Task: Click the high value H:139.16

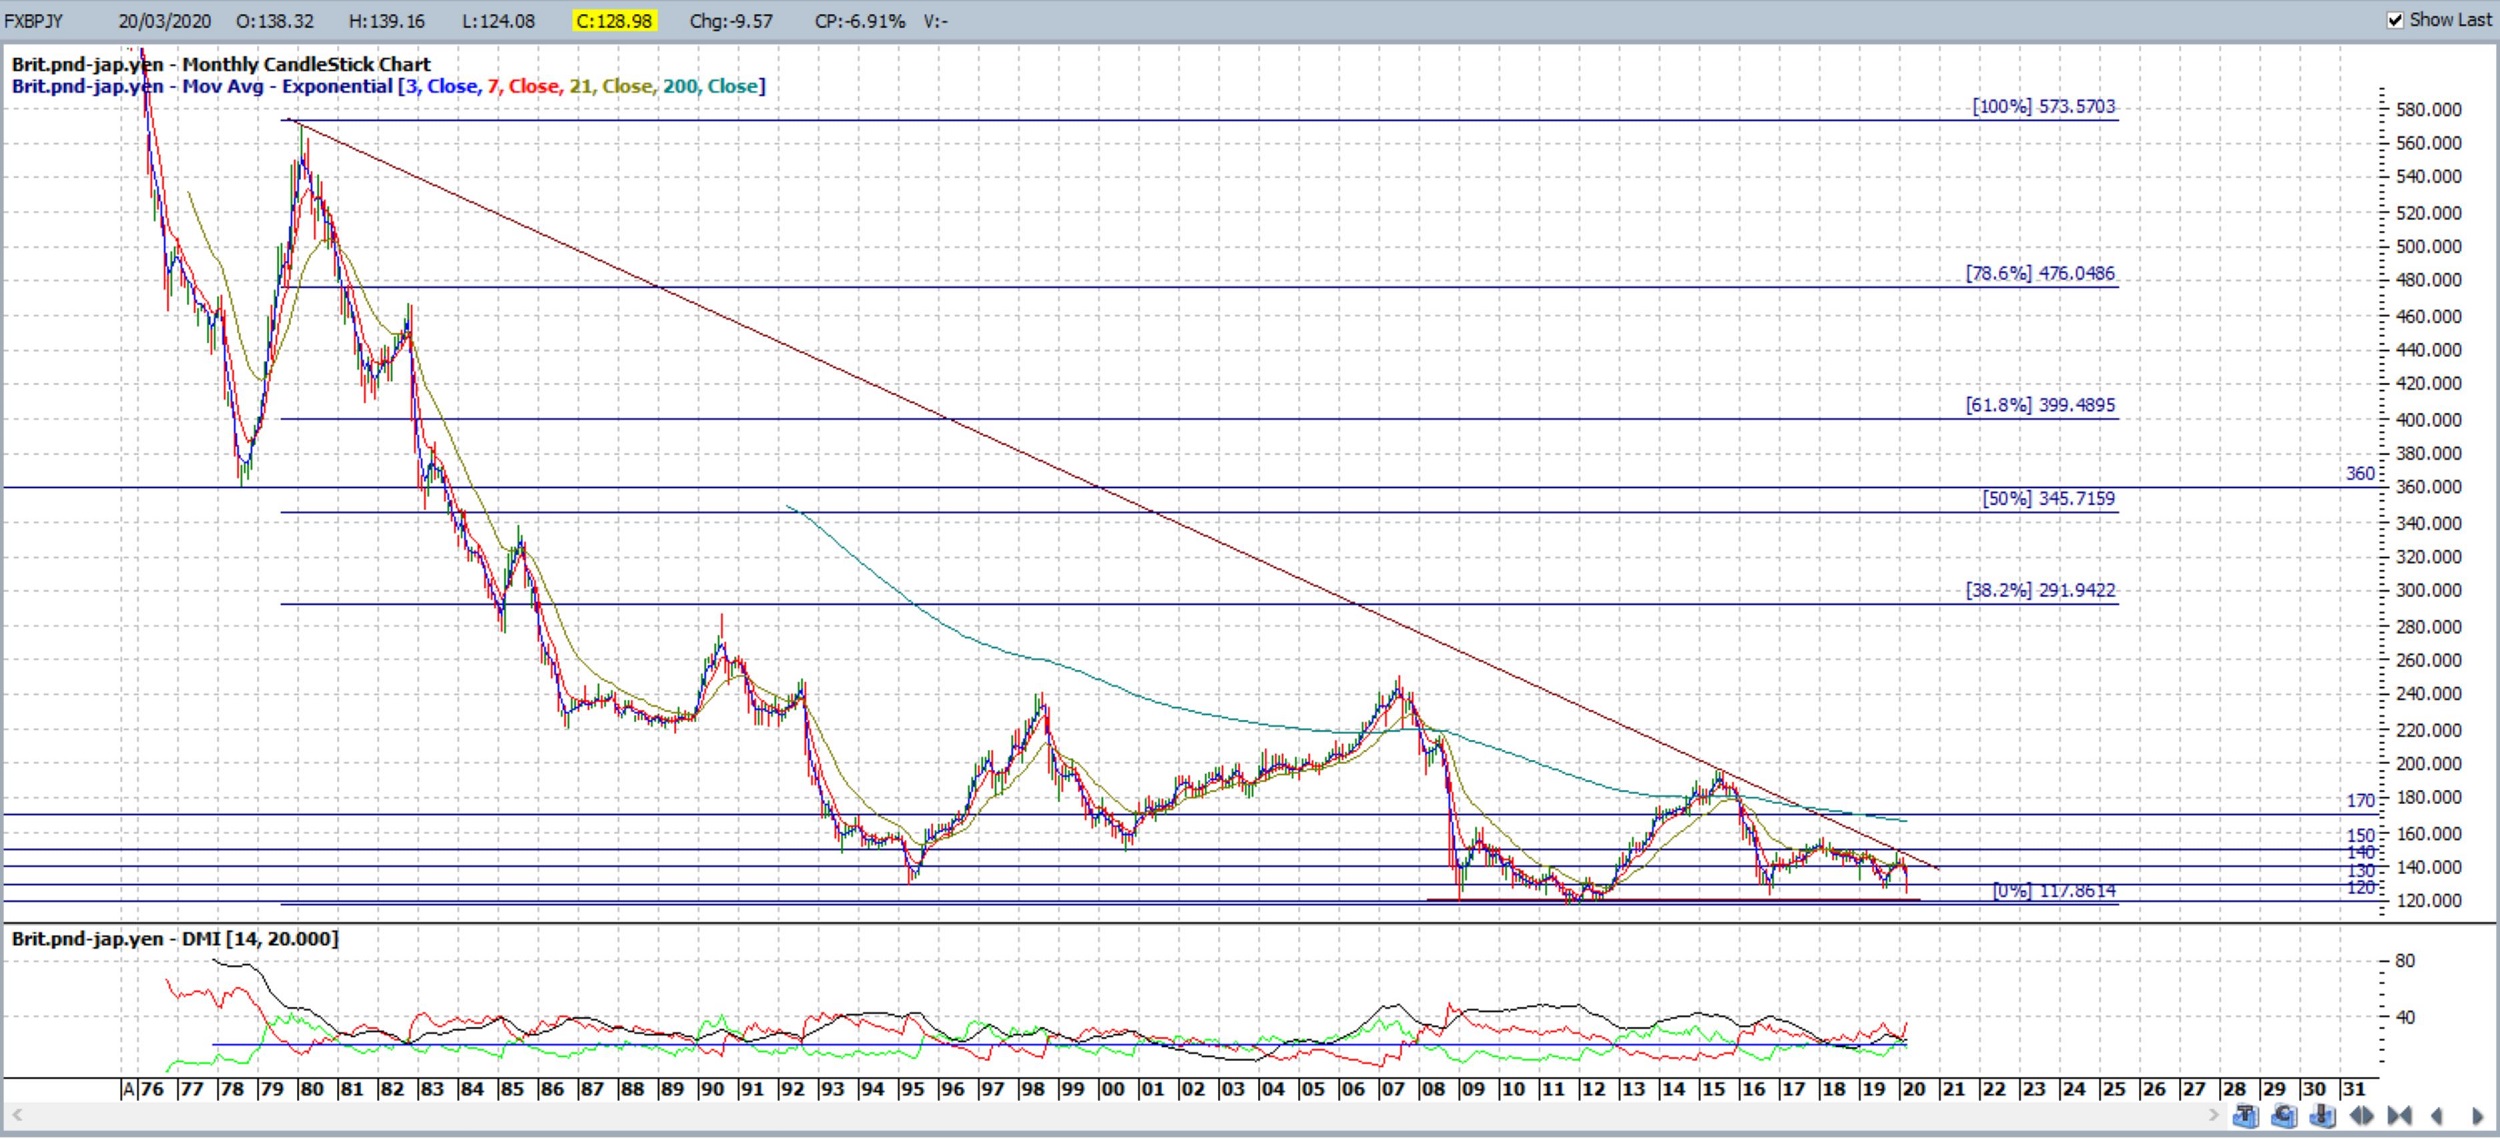Action: point(386,21)
